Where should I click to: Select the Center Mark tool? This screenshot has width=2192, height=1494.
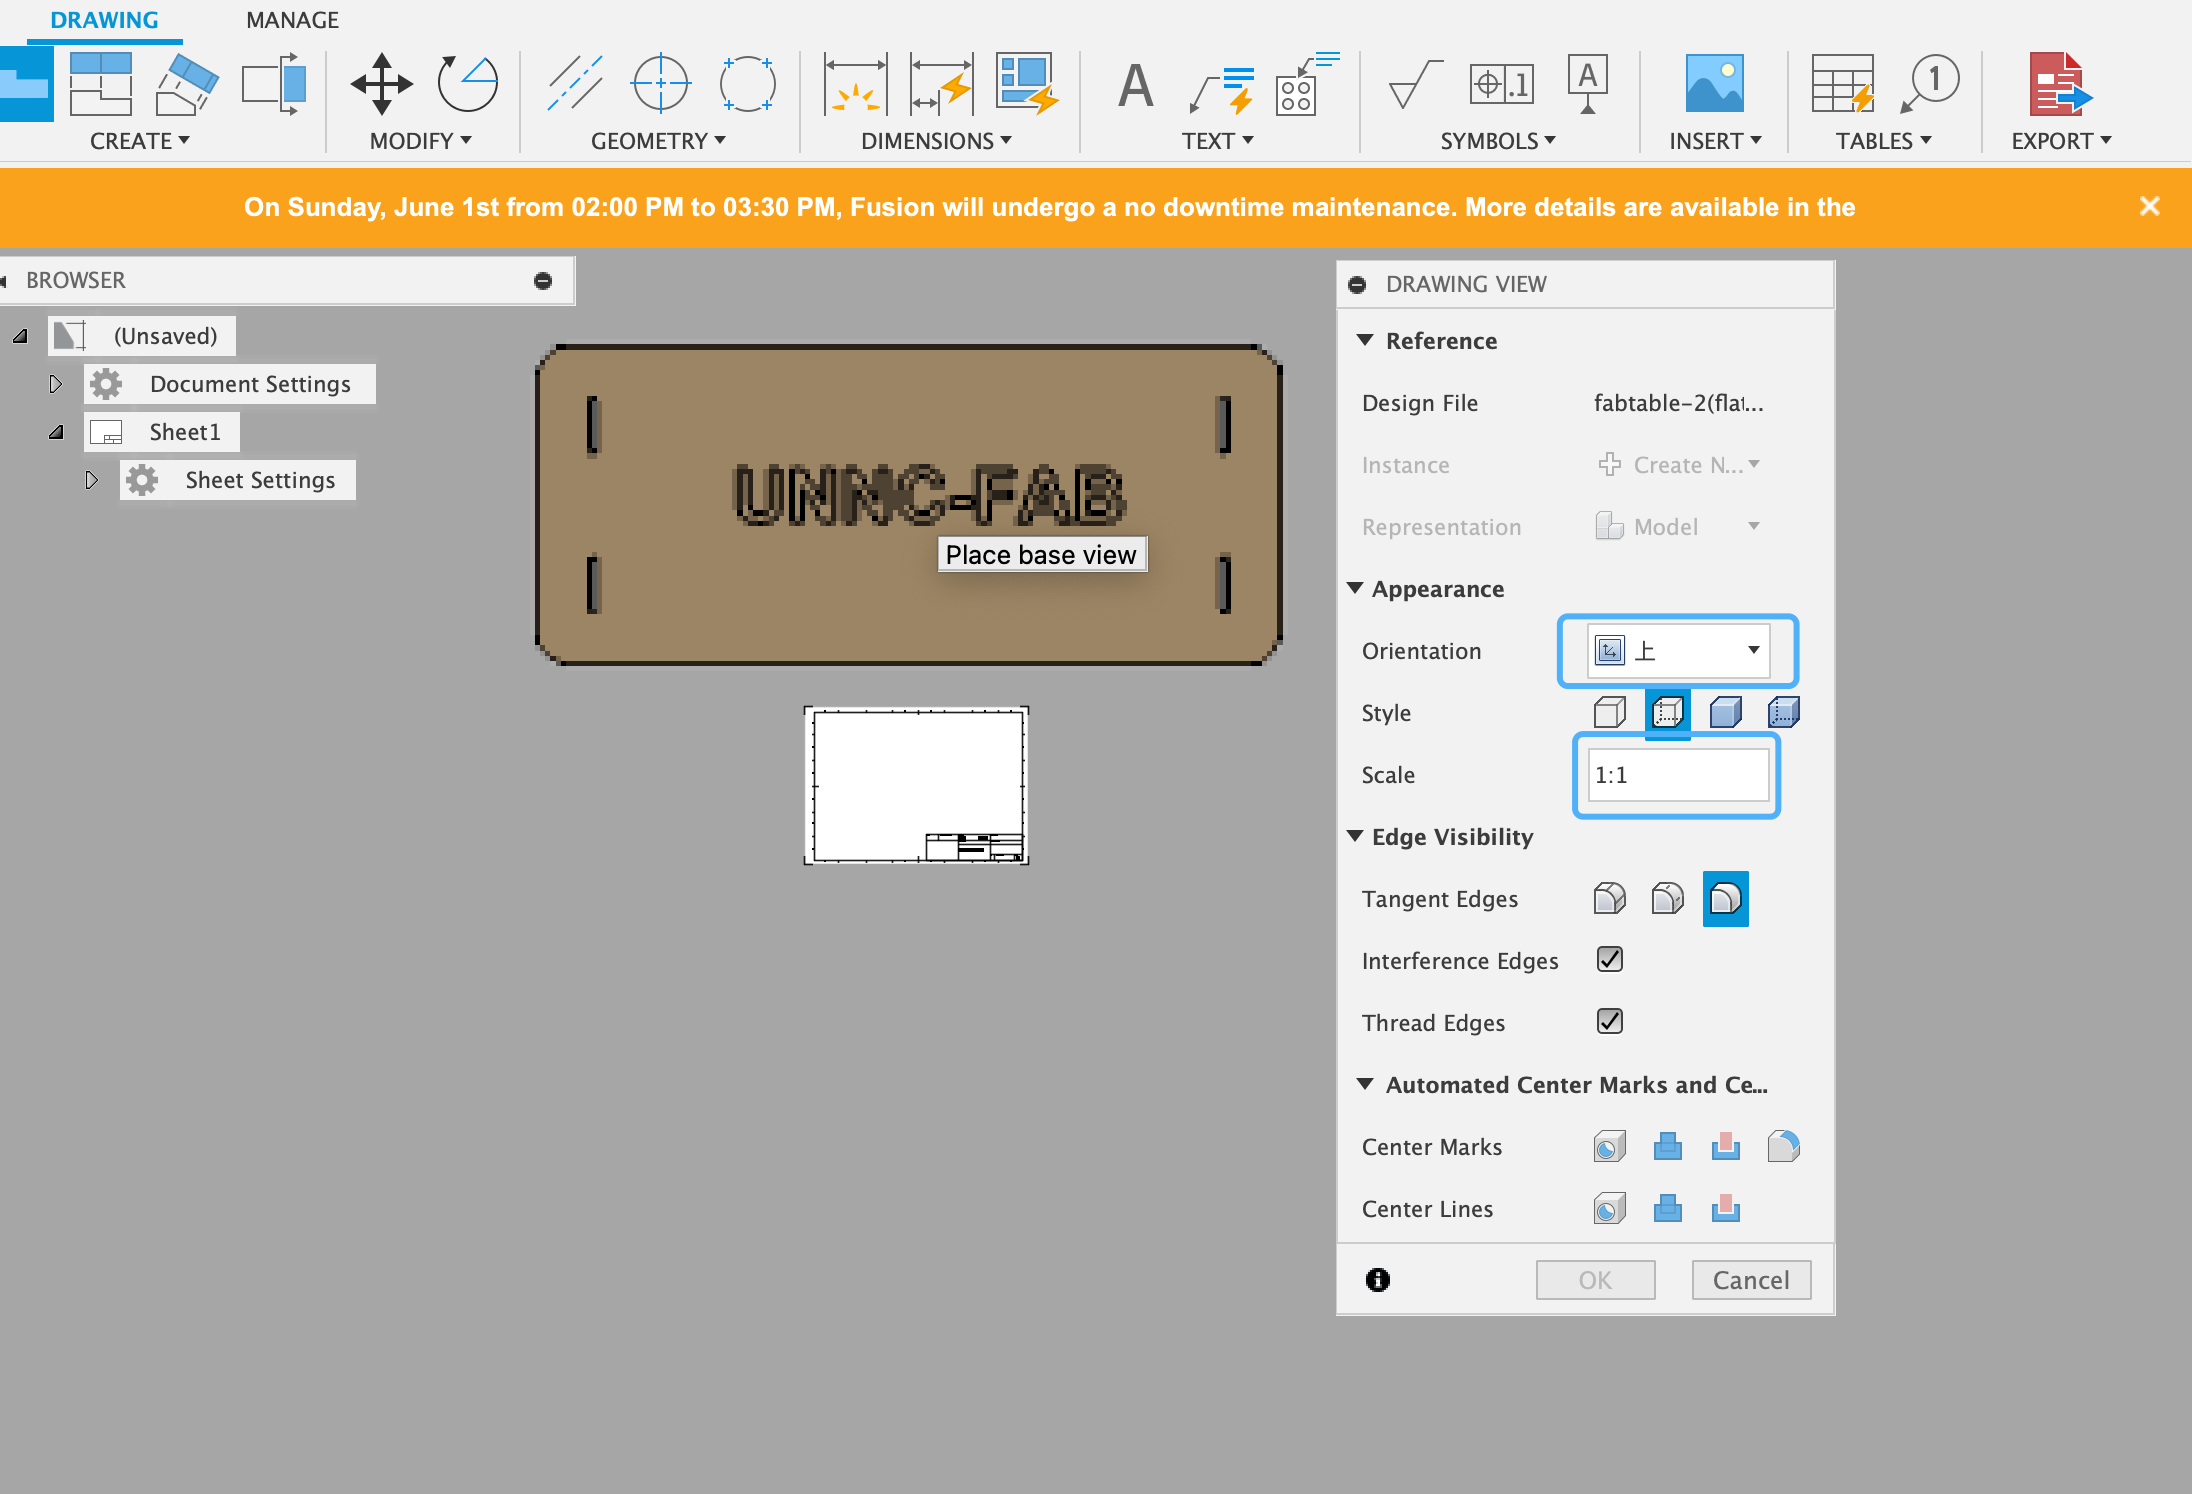[x=661, y=84]
